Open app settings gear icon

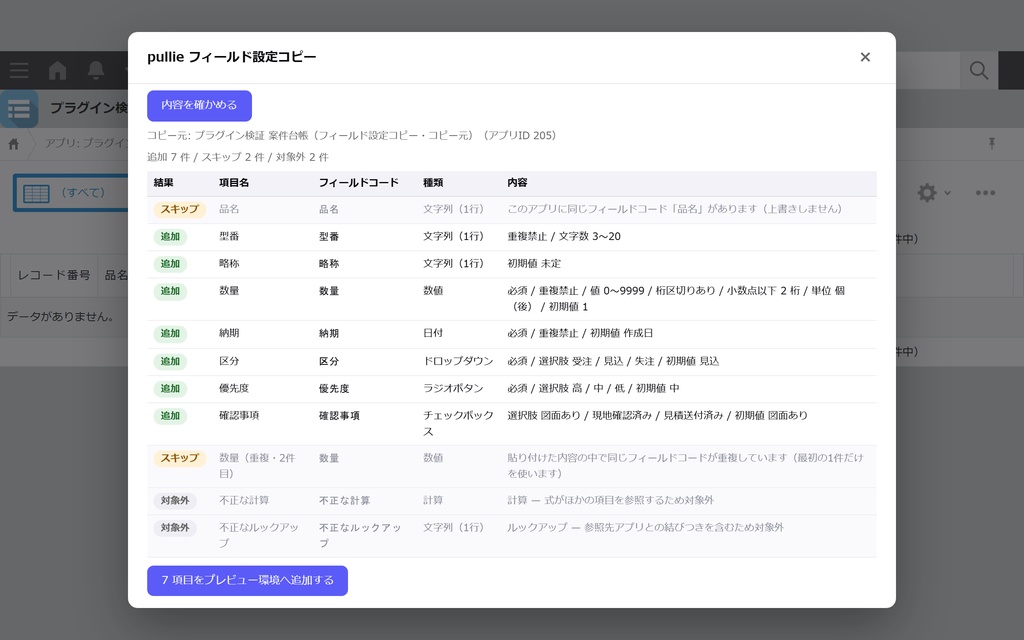(927, 193)
